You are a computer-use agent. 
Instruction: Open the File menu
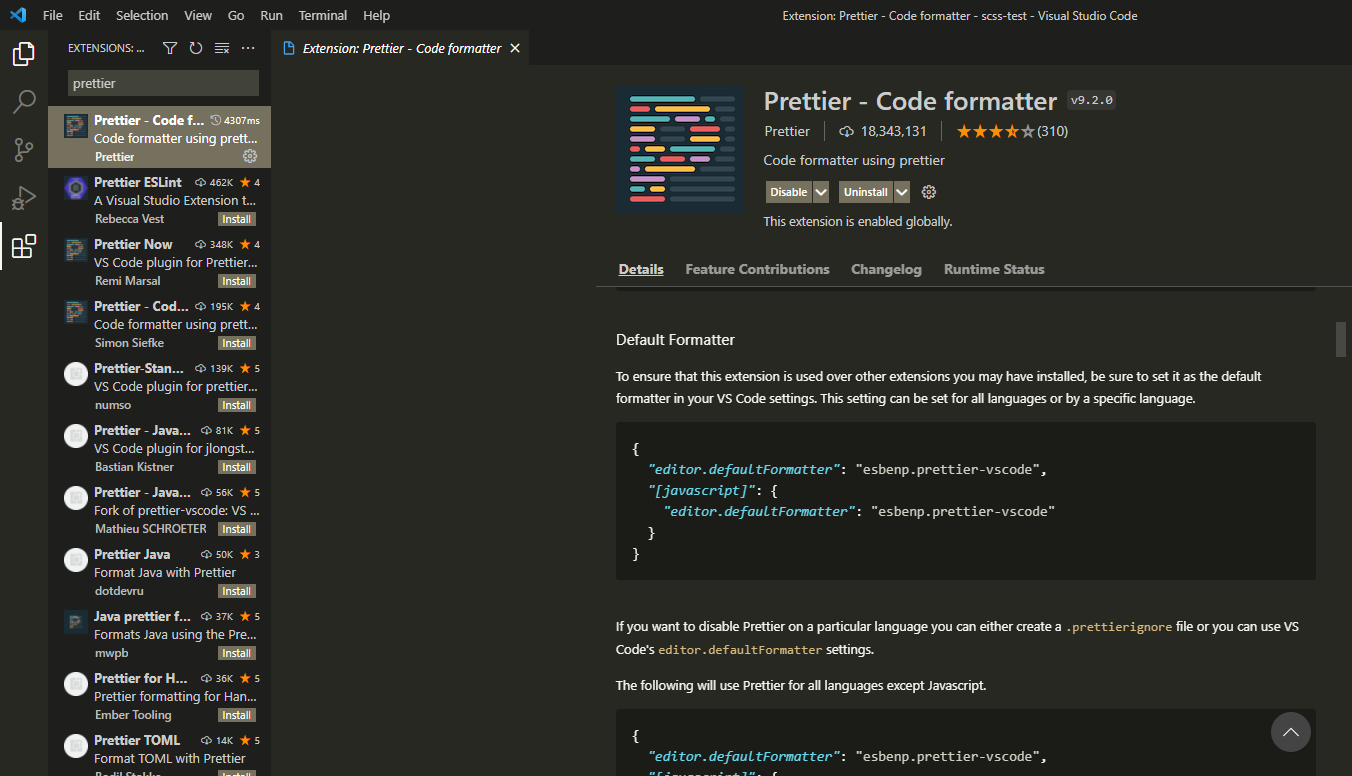pyautogui.click(x=53, y=15)
